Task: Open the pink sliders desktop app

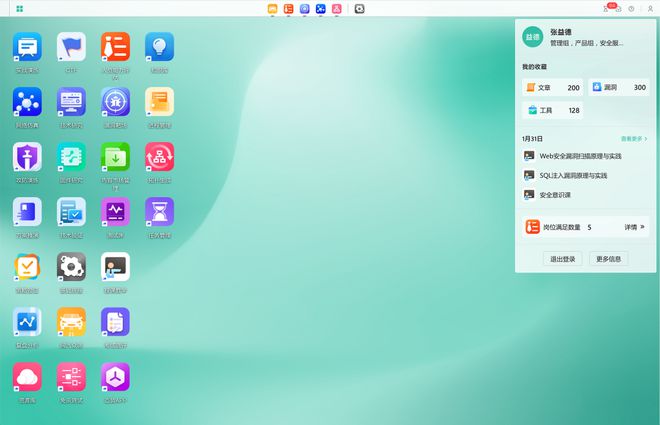Action: [71, 377]
